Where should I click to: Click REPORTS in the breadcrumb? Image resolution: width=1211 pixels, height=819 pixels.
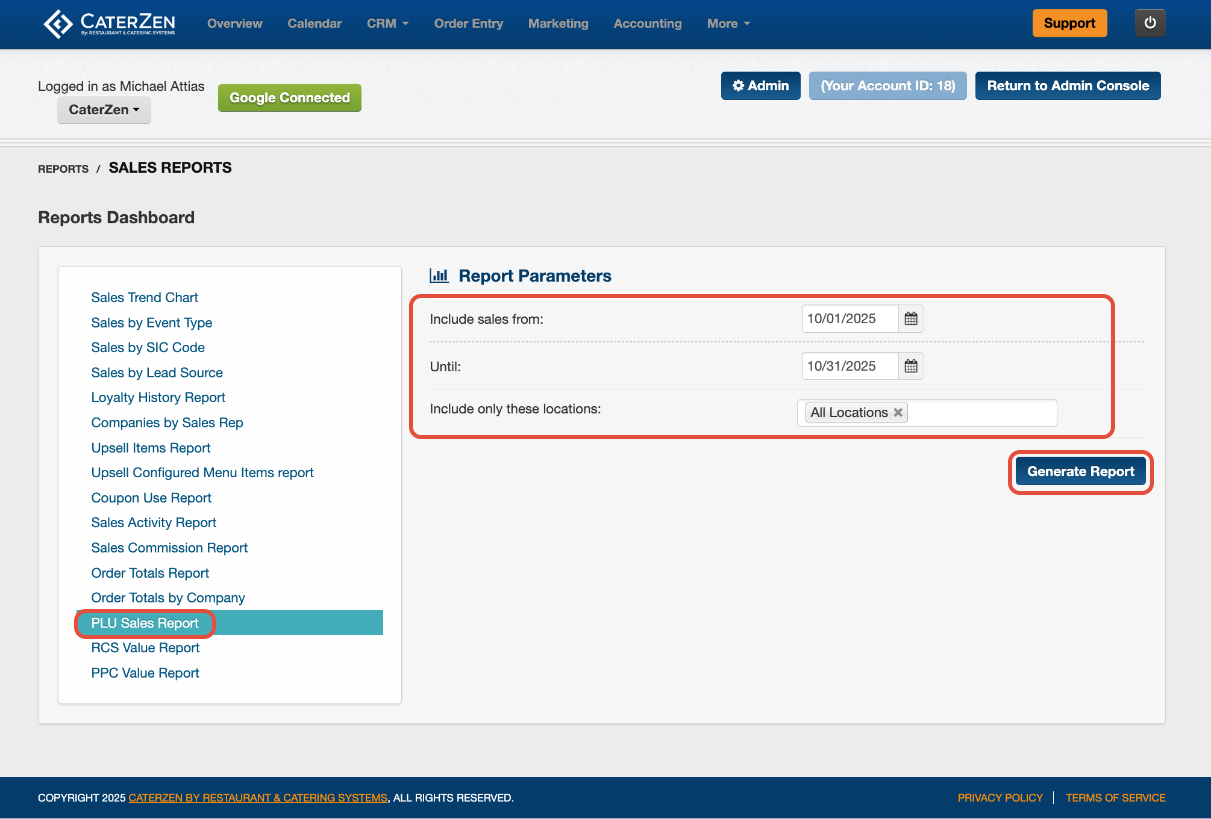point(63,169)
